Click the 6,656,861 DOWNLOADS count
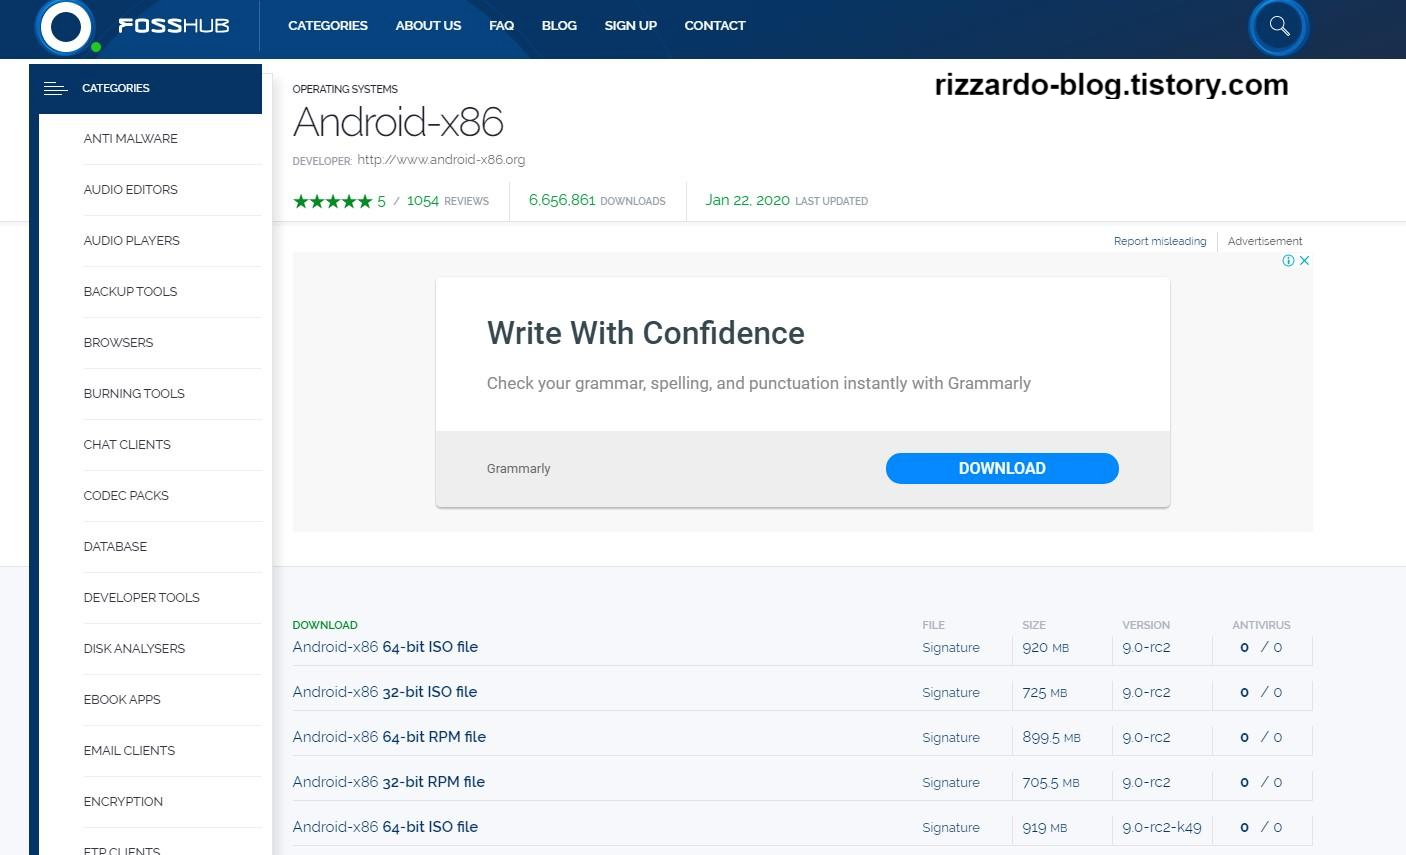The image size is (1406, 855). (x=597, y=201)
